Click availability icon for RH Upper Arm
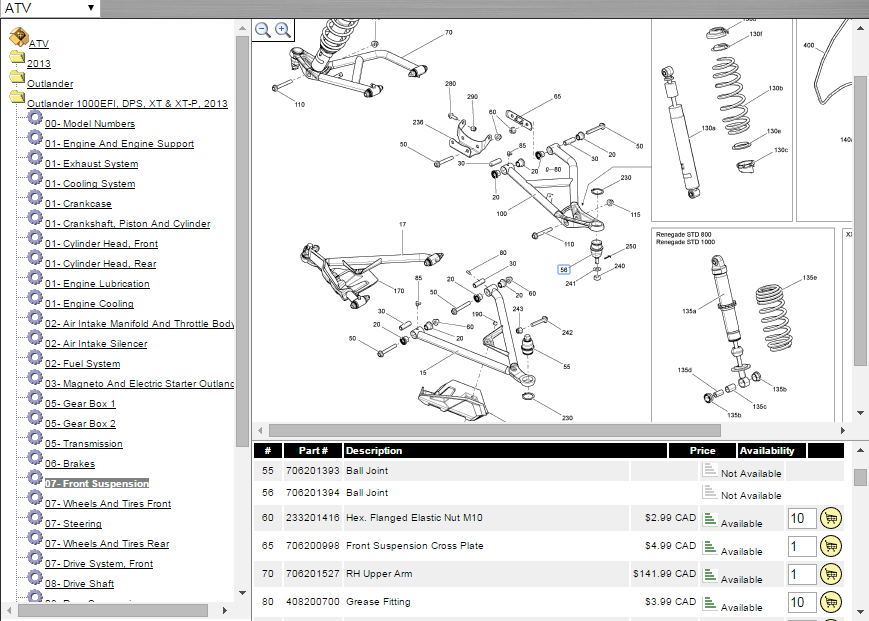This screenshot has height=621, width=869. [710, 576]
